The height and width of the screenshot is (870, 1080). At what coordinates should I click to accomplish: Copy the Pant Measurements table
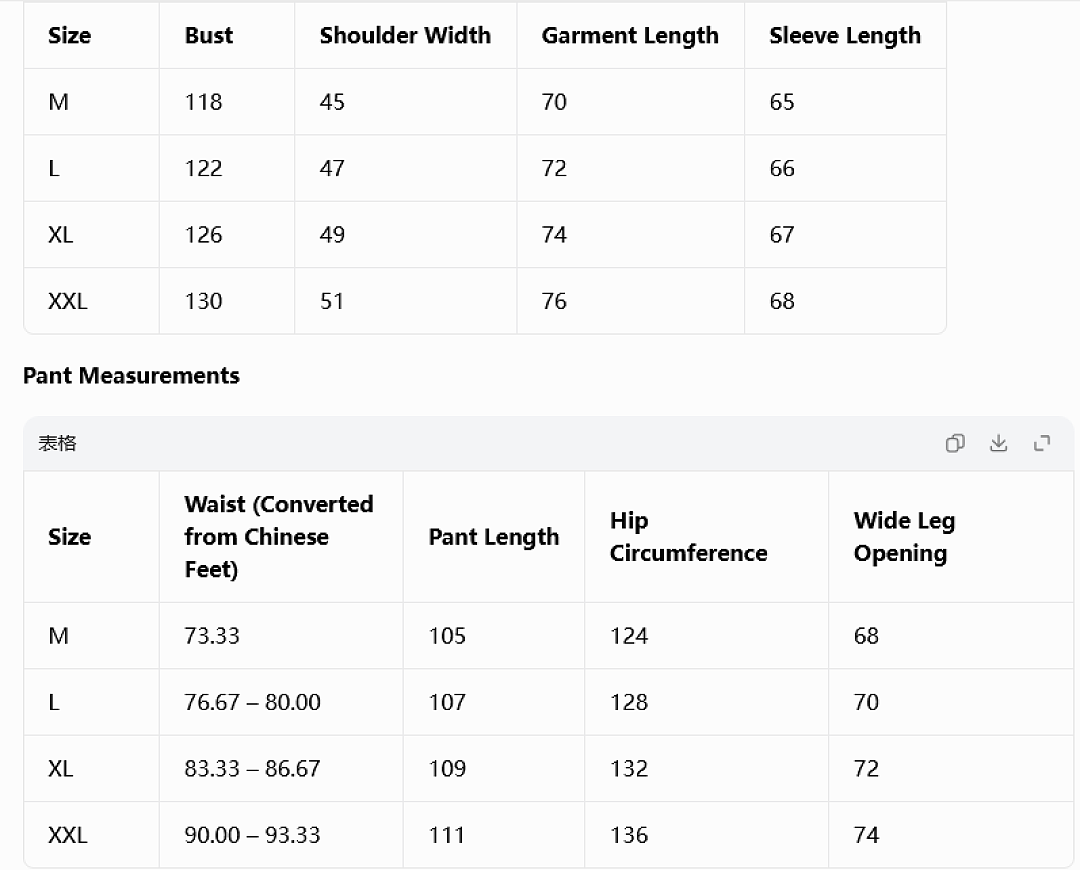955,443
